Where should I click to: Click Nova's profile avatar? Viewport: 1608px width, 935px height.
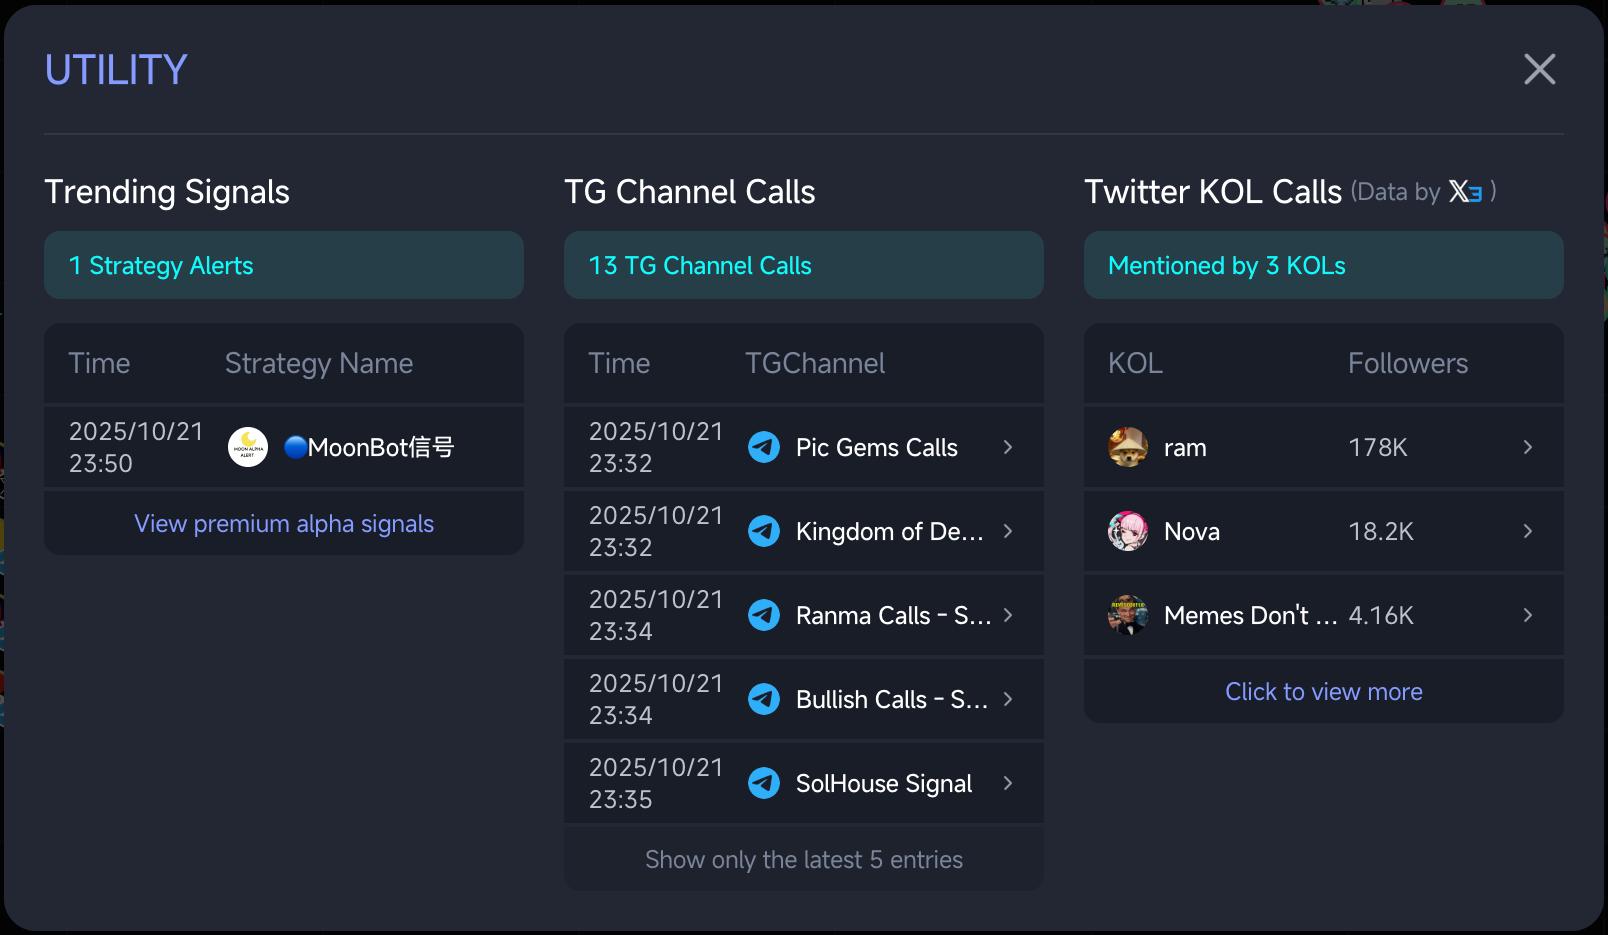[1128, 531]
